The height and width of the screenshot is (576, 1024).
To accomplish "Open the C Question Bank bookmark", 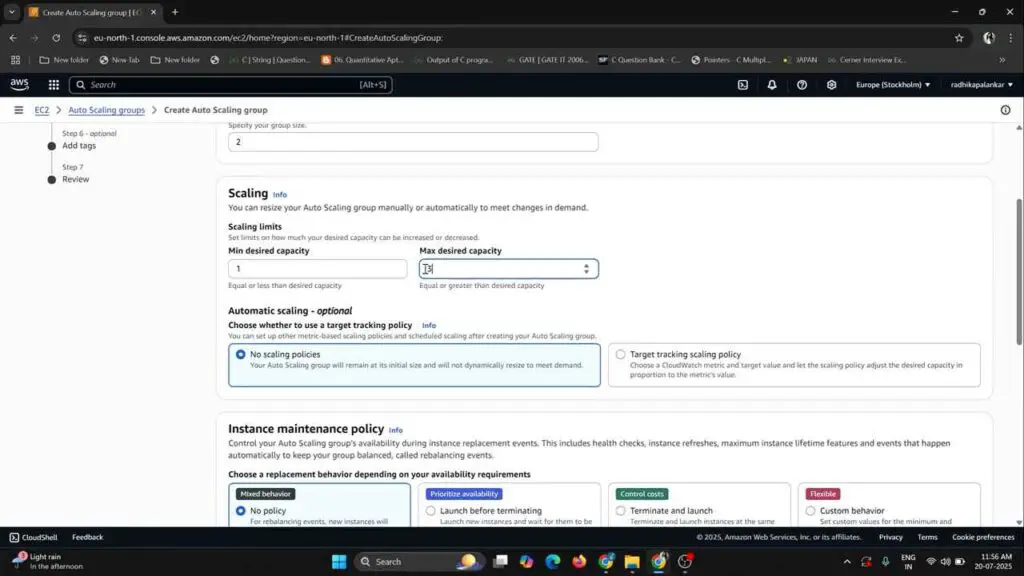I will (639, 59).
